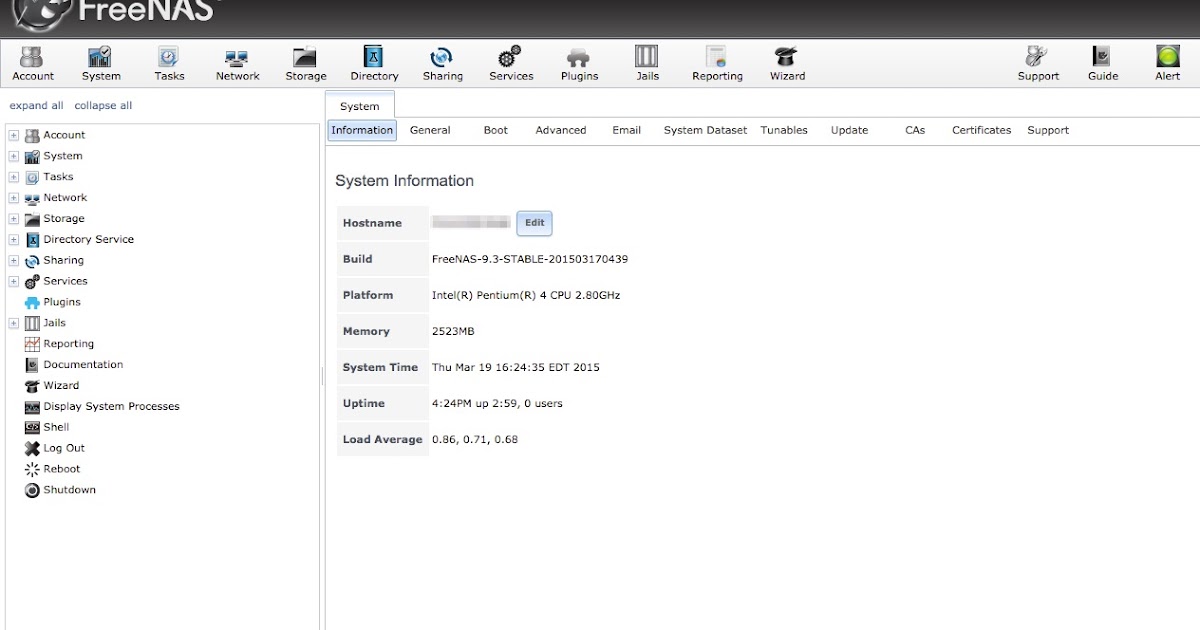Expand the Storage tree node
The image size is (1200, 630).
[14, 219]
